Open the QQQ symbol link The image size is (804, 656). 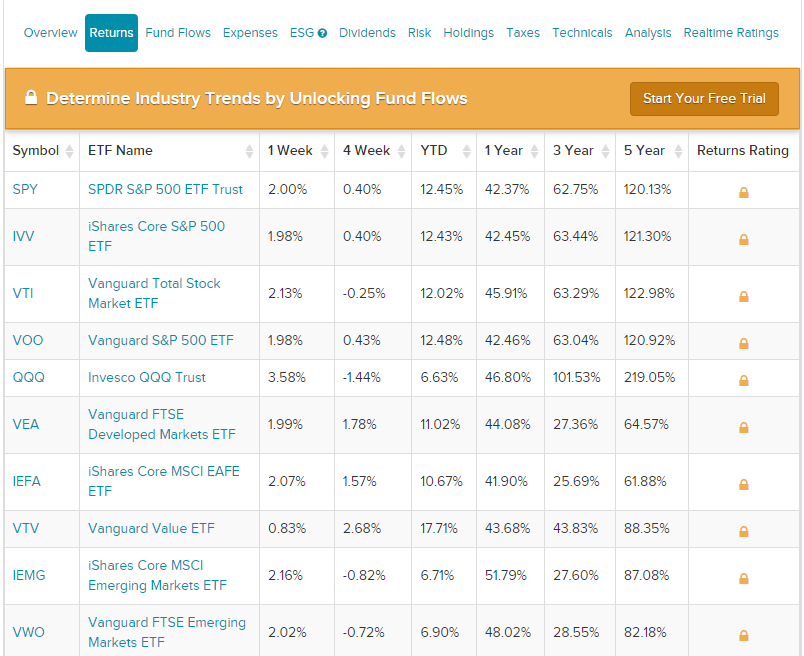[x=29, y=377]
